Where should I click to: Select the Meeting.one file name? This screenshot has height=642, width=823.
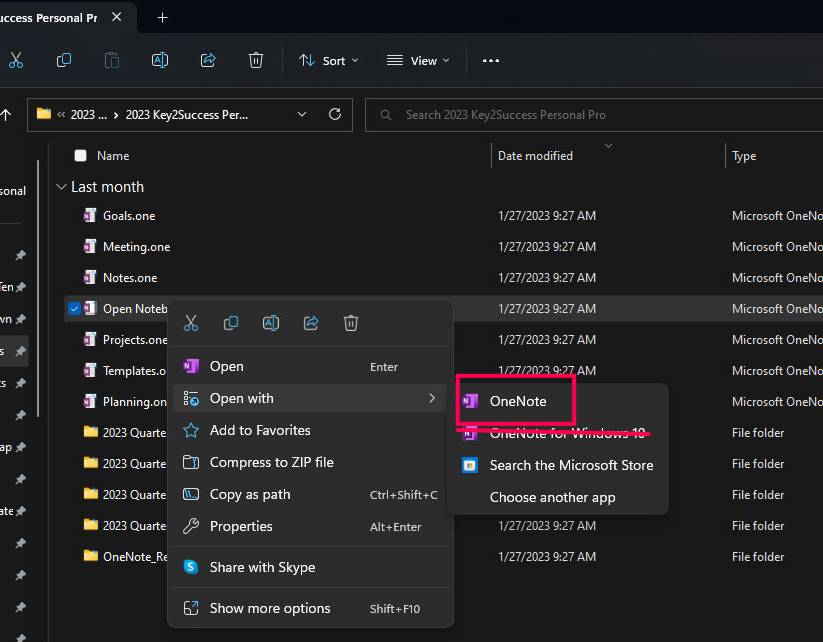(x=136, y=247)
